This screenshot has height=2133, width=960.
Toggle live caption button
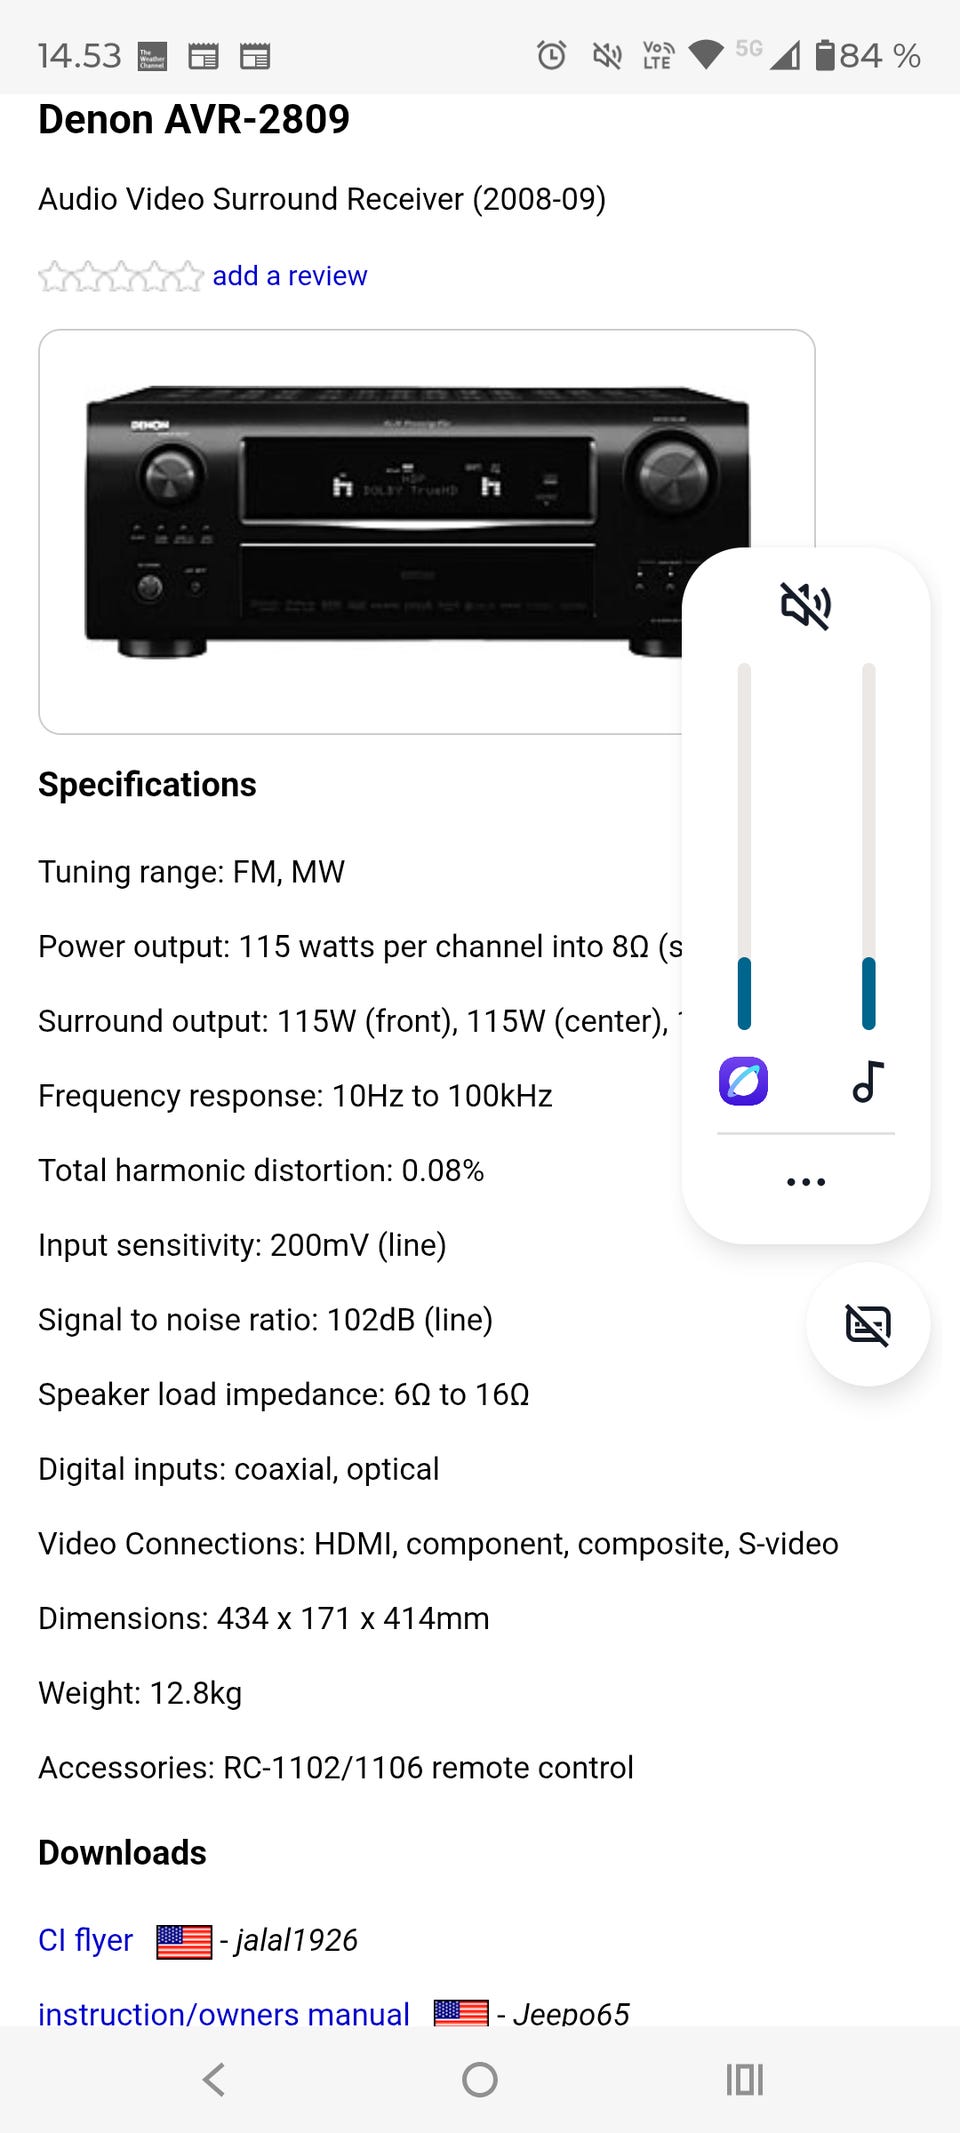tap(867, 1325)
